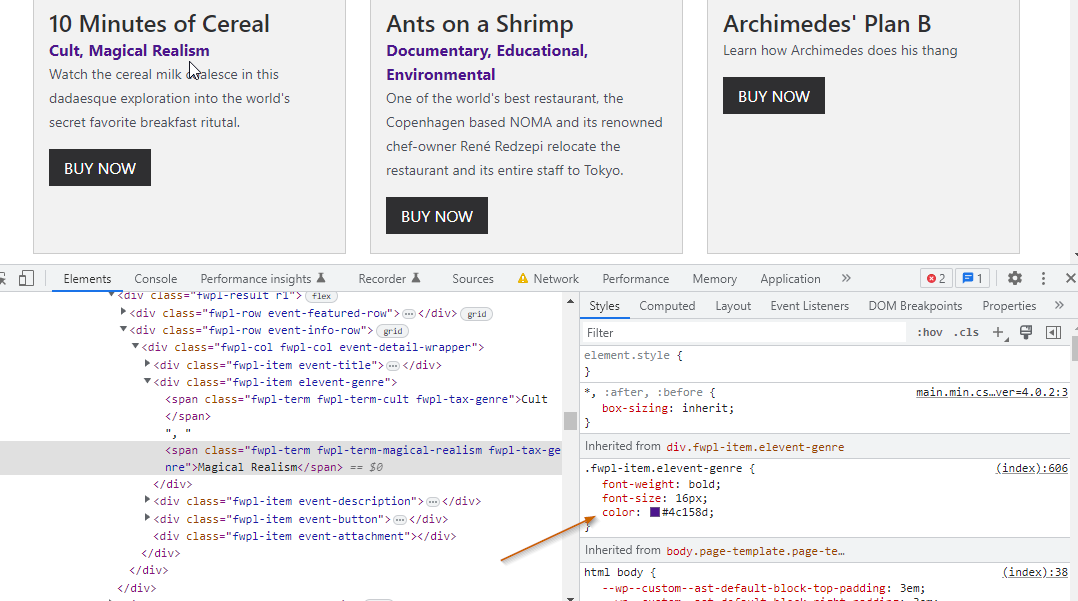Click flex badge on fwpl-result node
The image size is (1078, 601).
pos(321,296)
